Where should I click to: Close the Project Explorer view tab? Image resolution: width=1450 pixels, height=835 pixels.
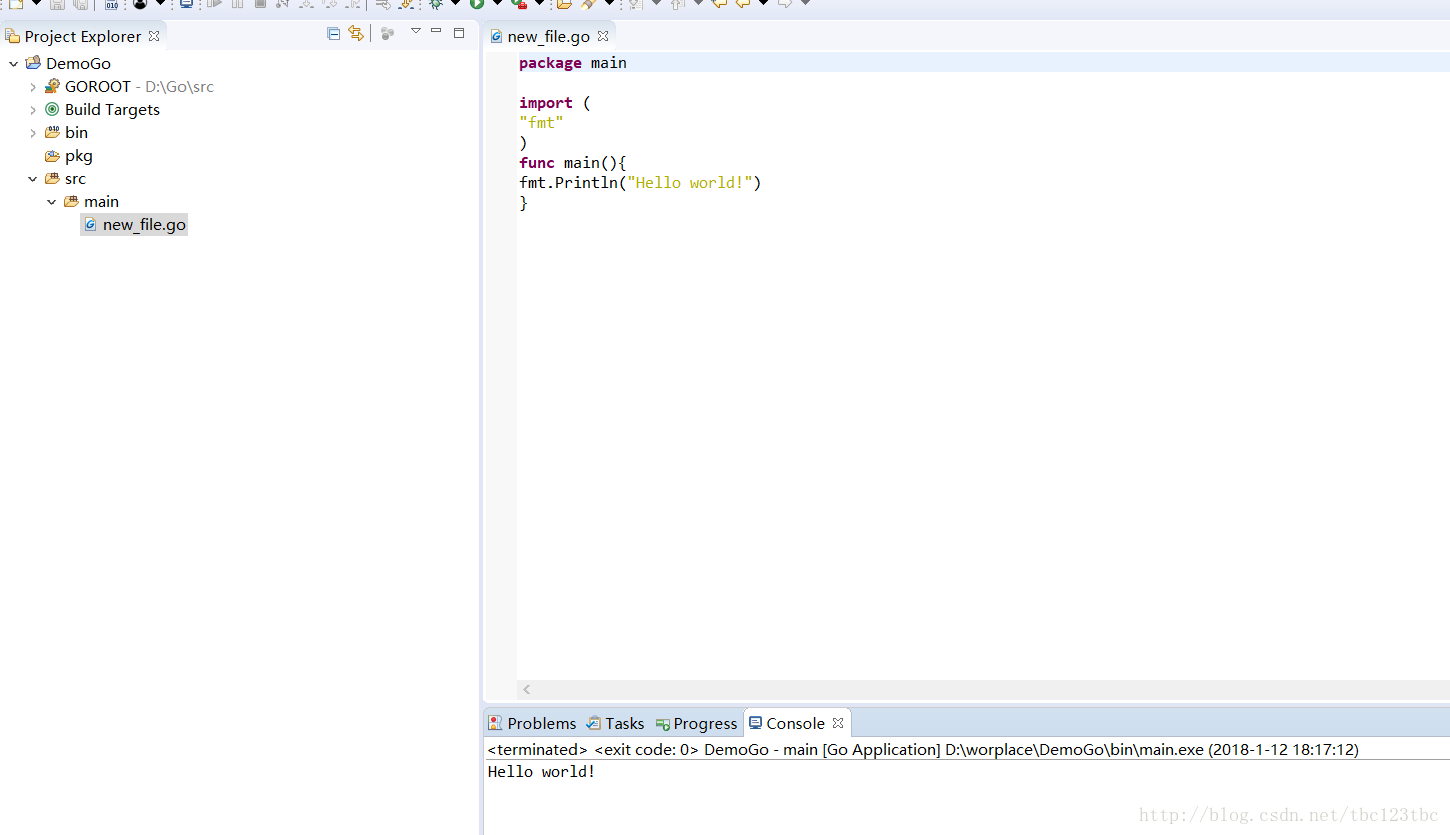point(154,35)
